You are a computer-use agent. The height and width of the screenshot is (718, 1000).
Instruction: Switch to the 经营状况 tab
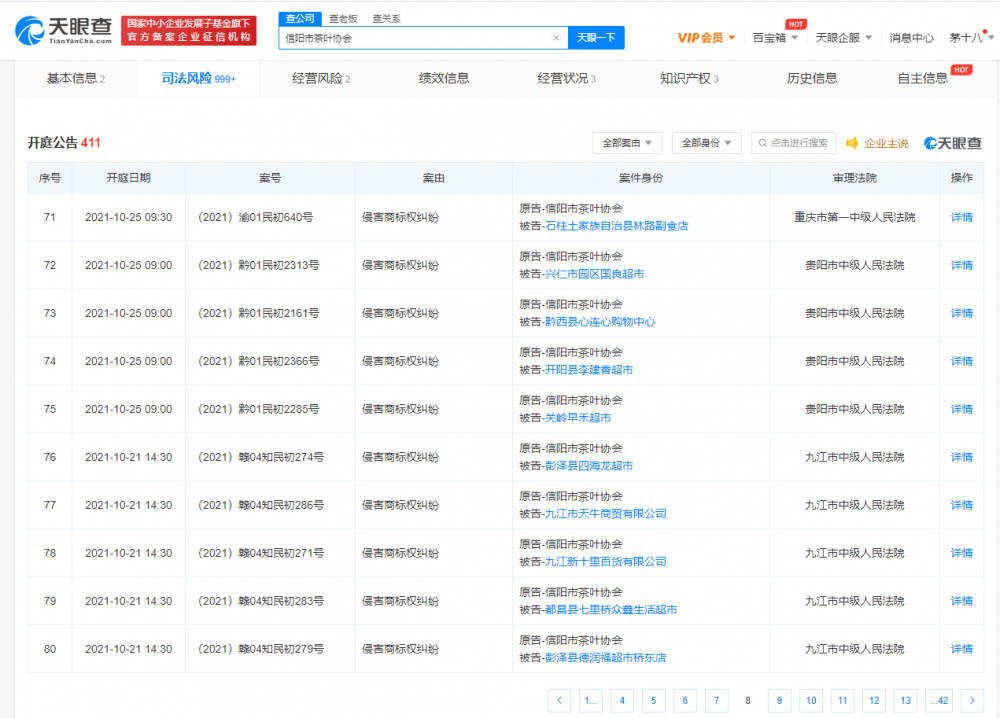(x=566, y=78)
